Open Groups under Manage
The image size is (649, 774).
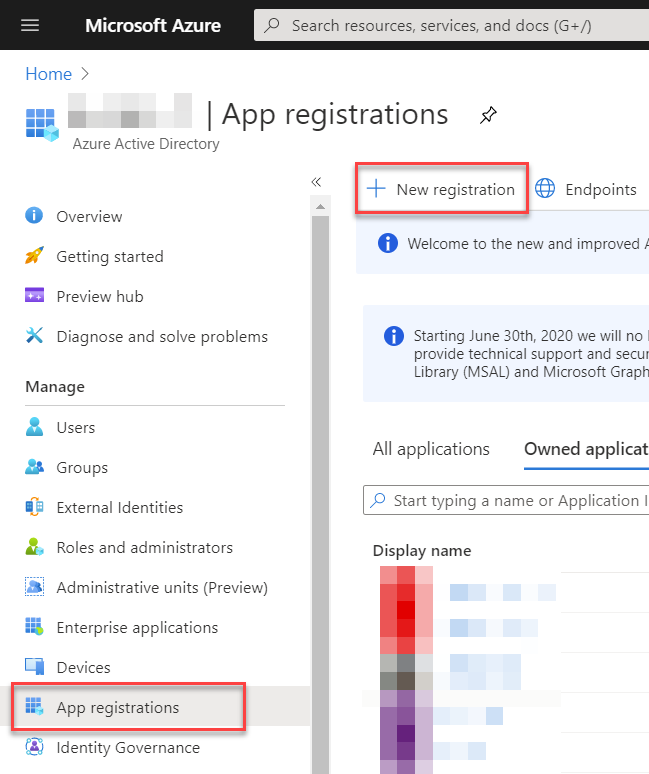[82, 467]
